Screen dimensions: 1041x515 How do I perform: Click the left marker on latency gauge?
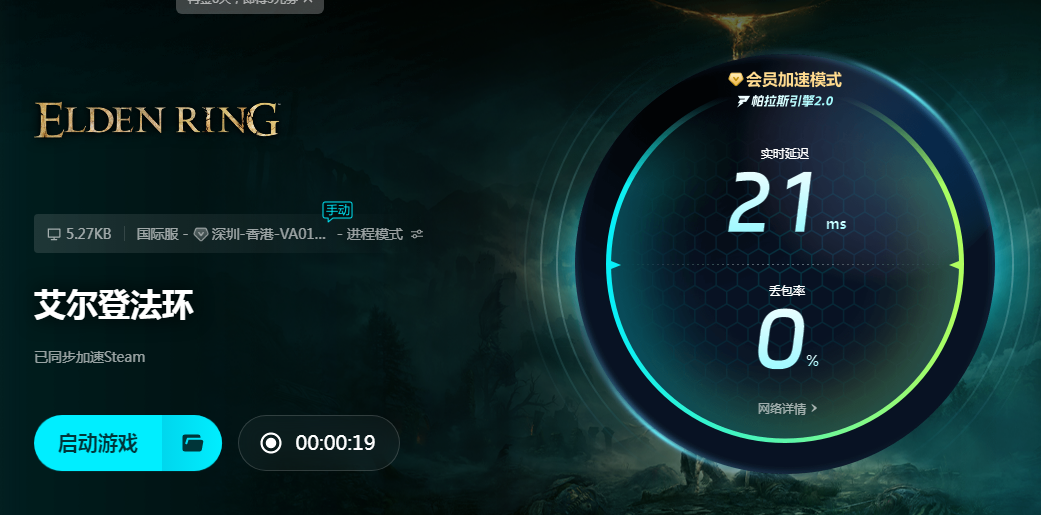click(613, 265)
